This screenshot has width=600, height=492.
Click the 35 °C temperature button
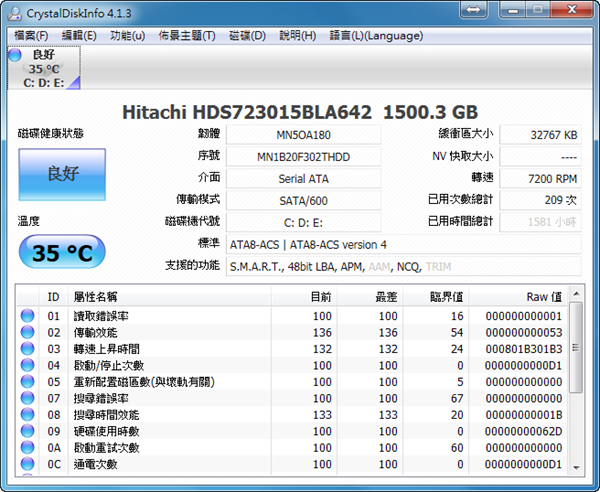click(x=61, y=253)
